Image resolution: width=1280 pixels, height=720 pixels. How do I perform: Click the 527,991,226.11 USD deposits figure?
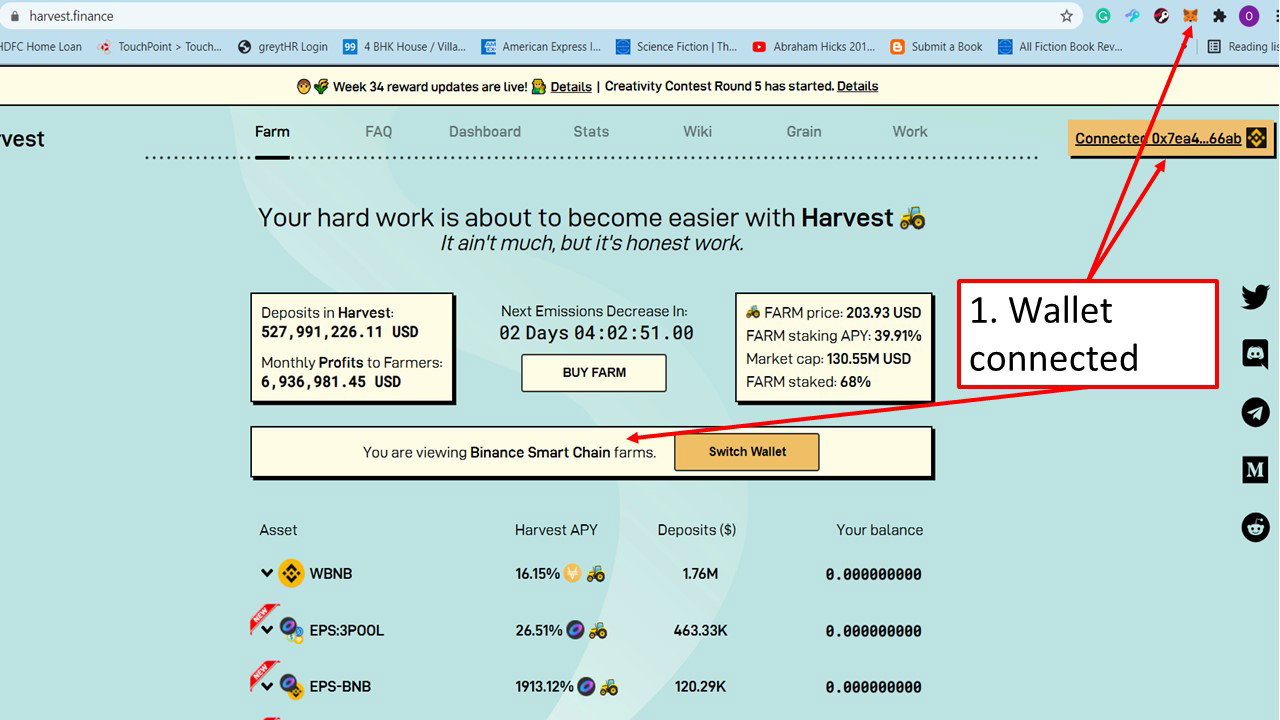point(340,332)
